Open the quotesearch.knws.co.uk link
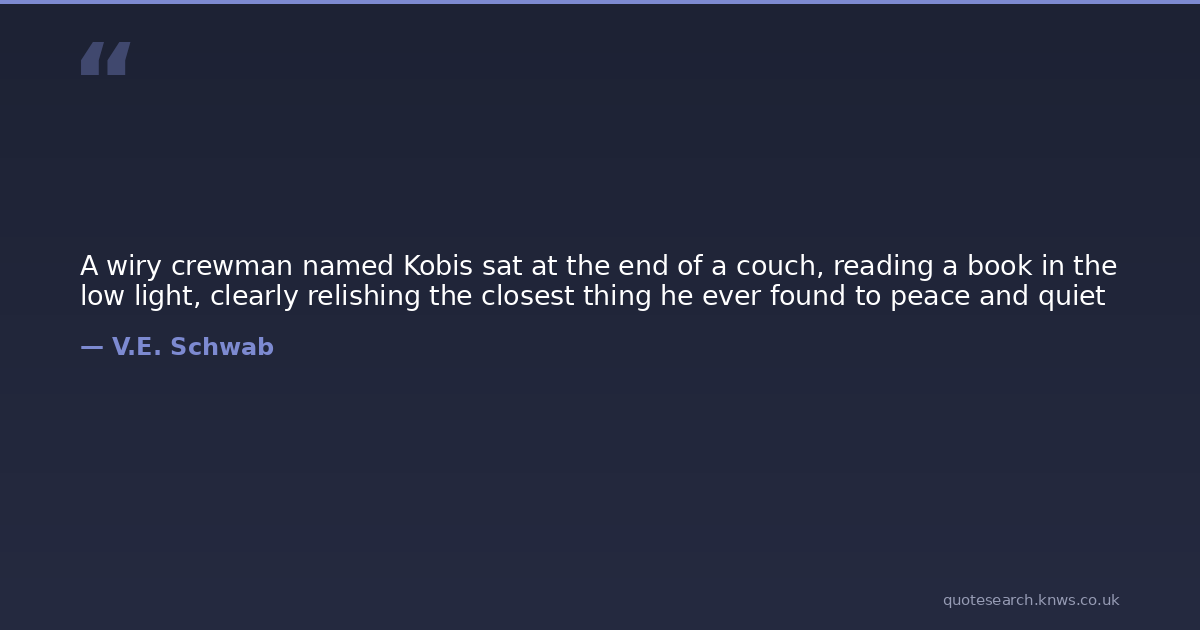 click(1030, 600)
